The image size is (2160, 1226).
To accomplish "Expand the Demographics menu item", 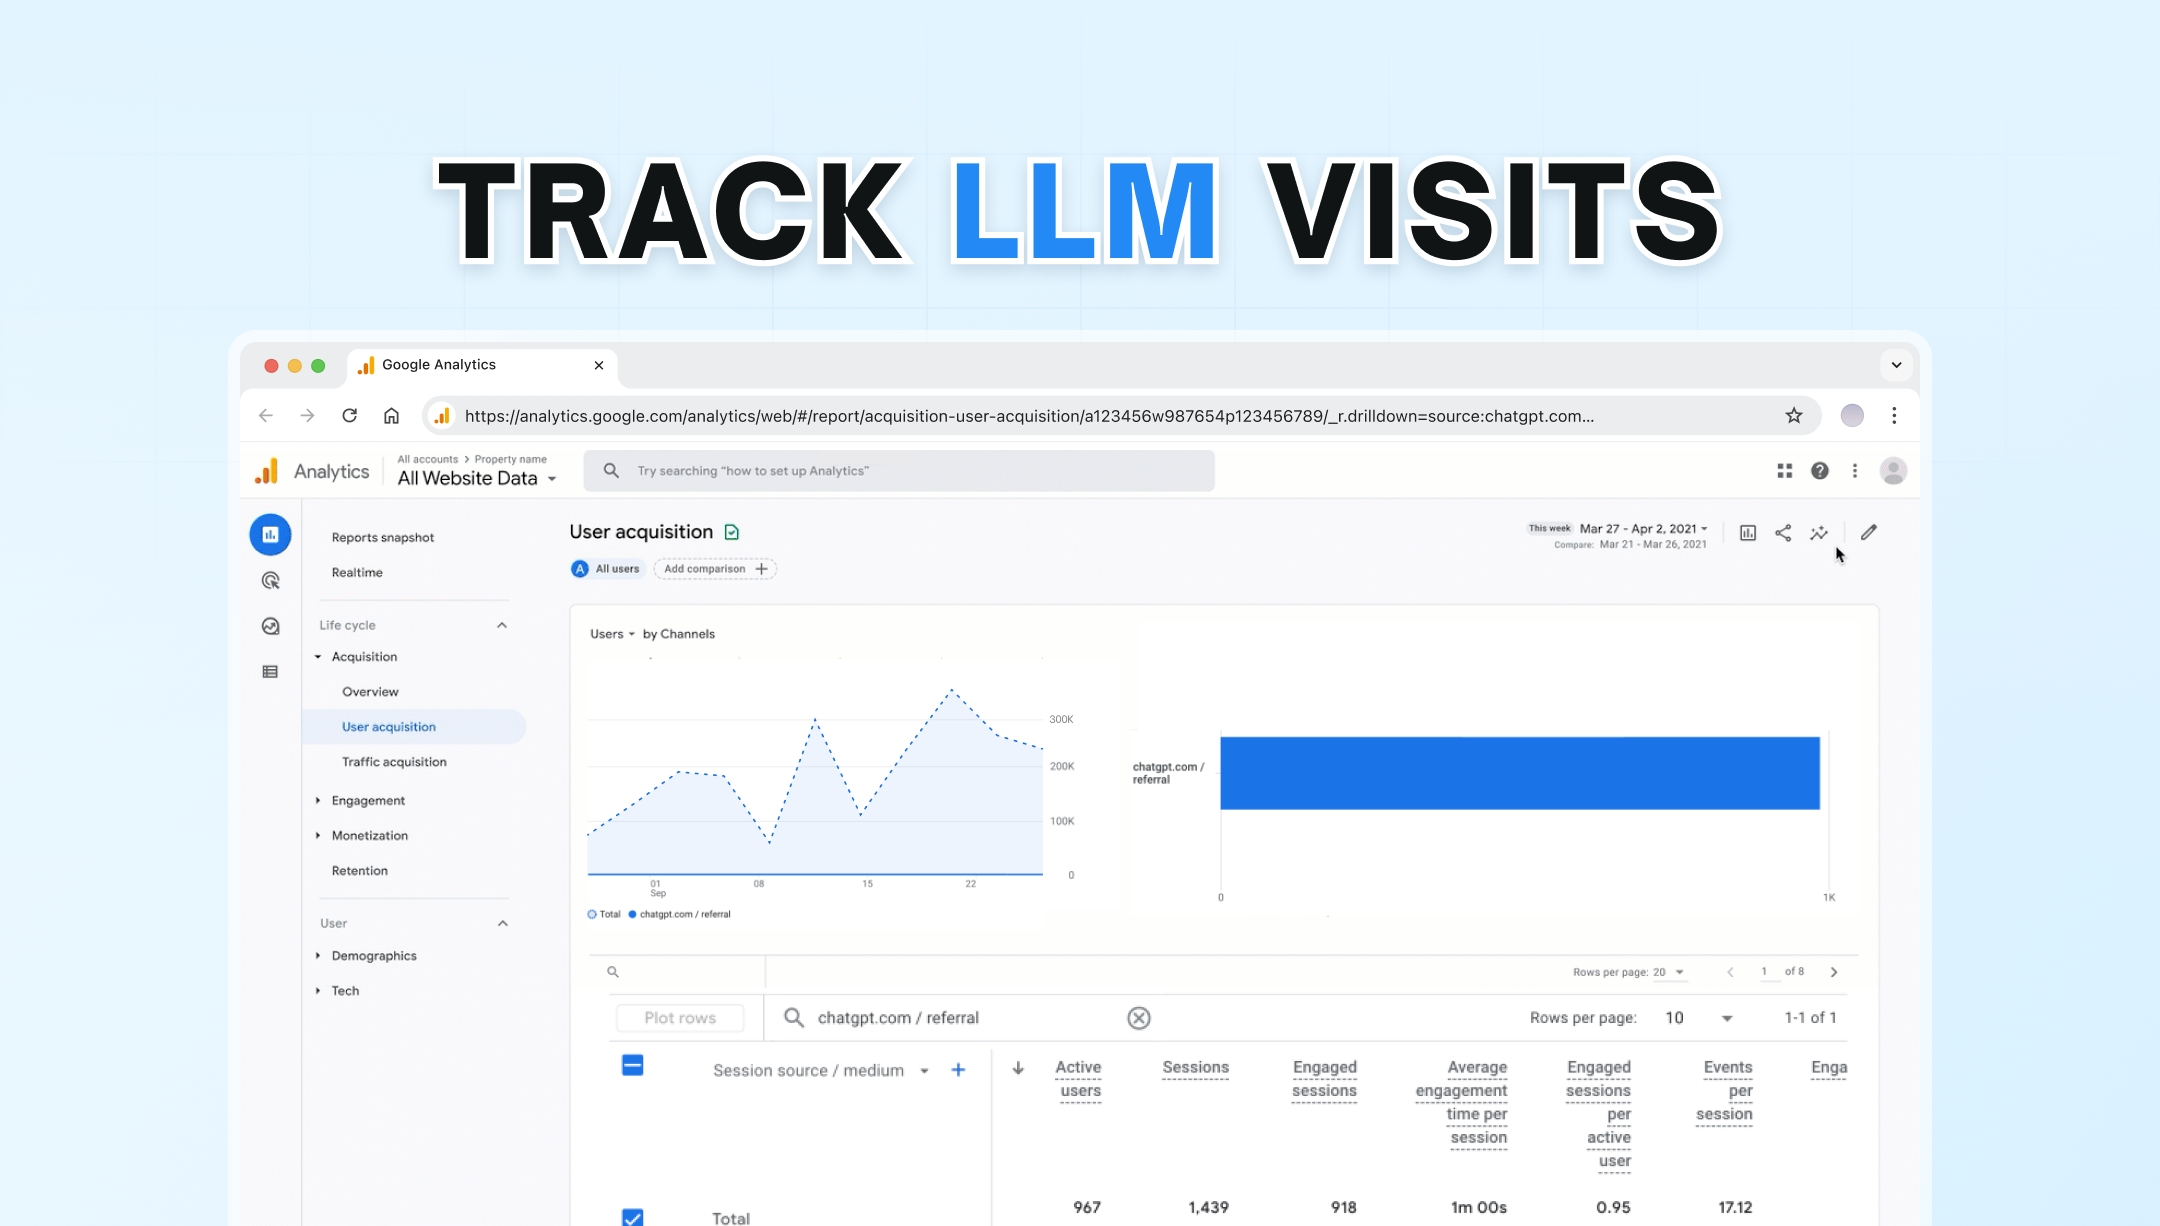I will click(373, 956).
